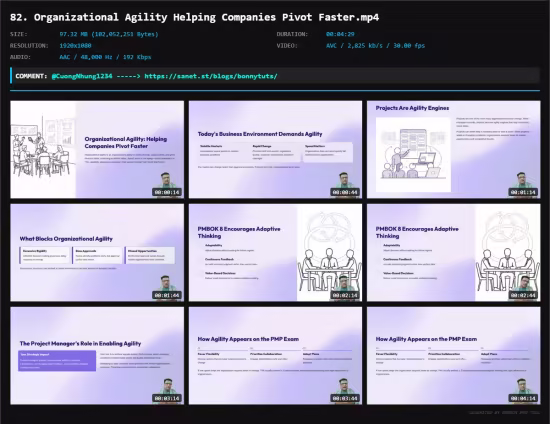The width and height of the screenshot is (550, 424).
Task: Select the audio value AAC 48,000 Hz
Action: click(x=105, y=57)
